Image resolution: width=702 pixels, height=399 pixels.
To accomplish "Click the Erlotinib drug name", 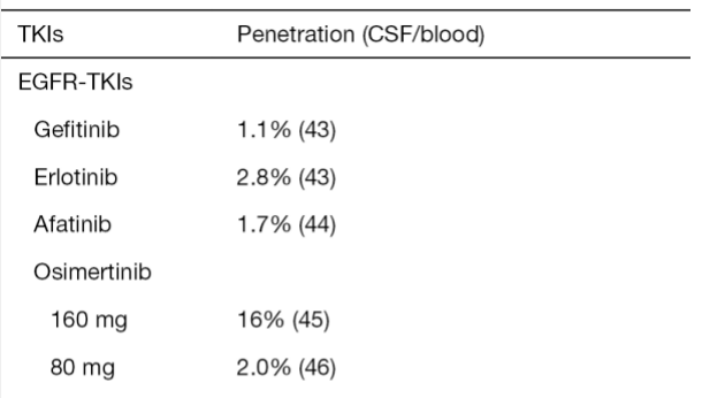I will tap(76, 177).
